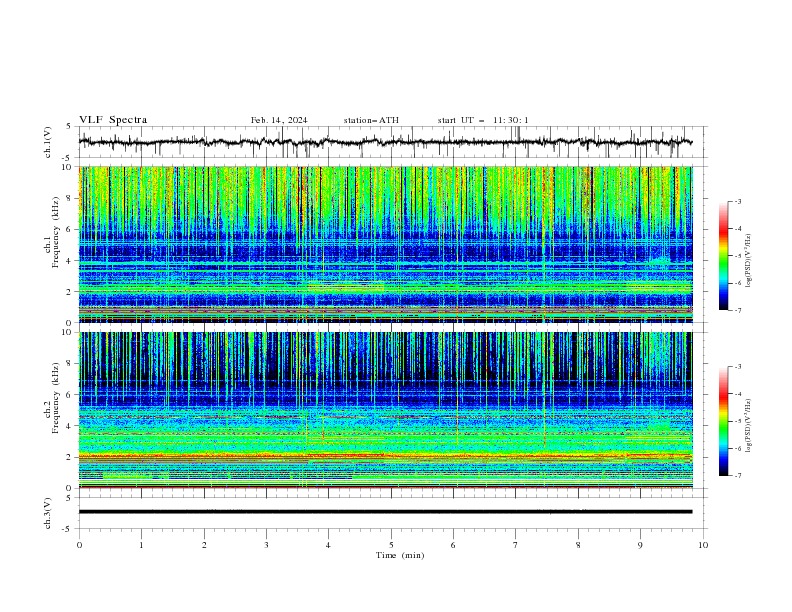Click the "1" tick on the time axis

141,545
